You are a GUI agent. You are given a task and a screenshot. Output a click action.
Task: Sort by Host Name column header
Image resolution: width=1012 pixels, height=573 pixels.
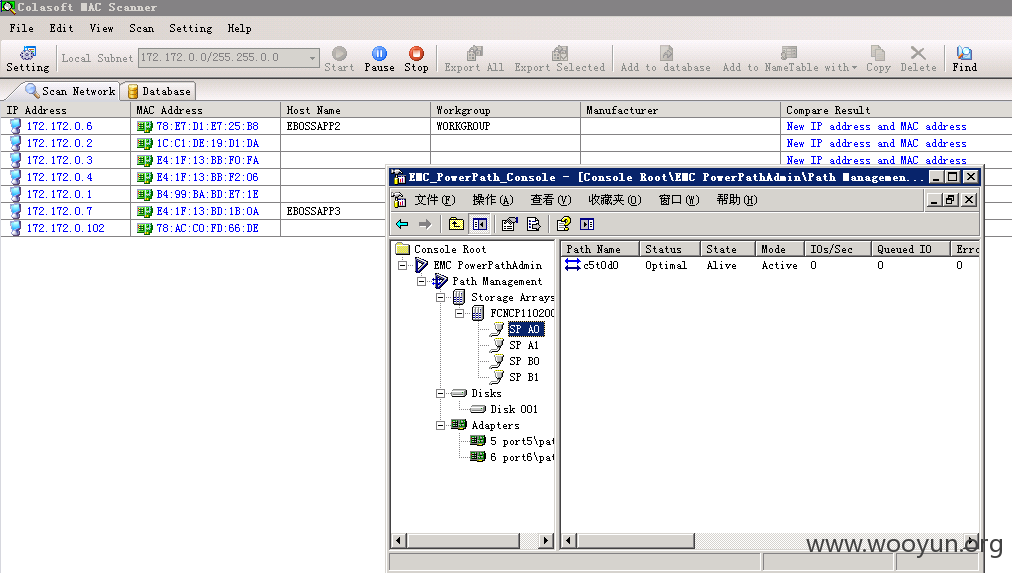[x=356, y=110]
